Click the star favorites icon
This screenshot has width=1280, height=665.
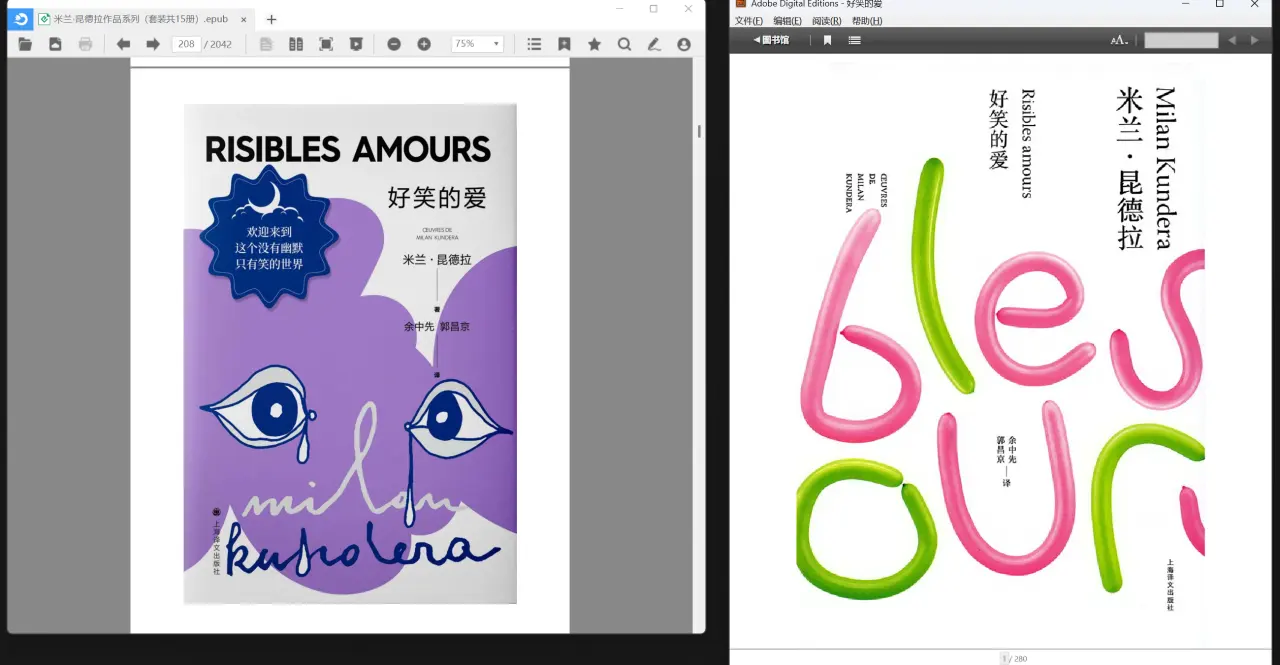coord(594,44)
